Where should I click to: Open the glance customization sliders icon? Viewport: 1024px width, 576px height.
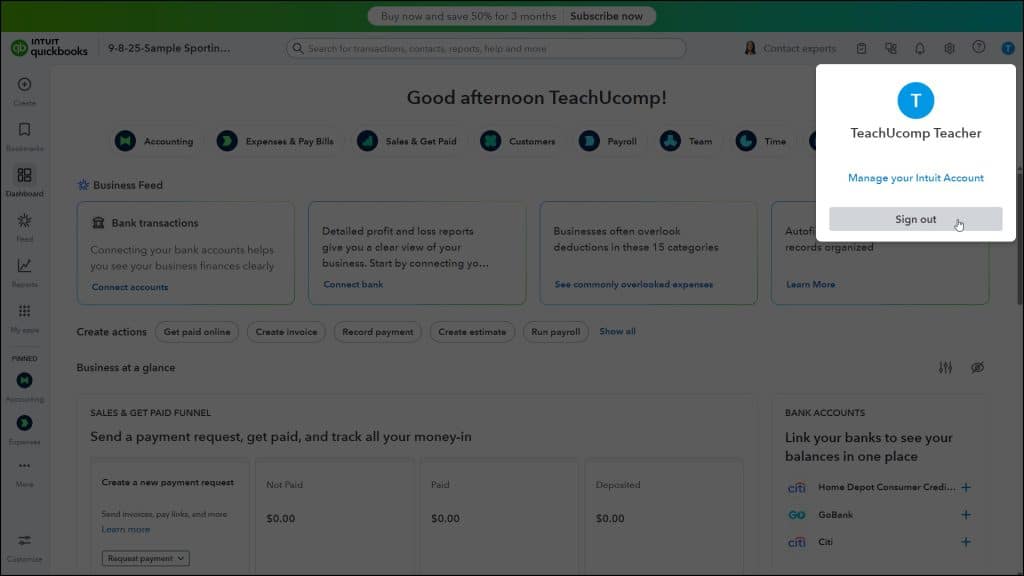945,367
